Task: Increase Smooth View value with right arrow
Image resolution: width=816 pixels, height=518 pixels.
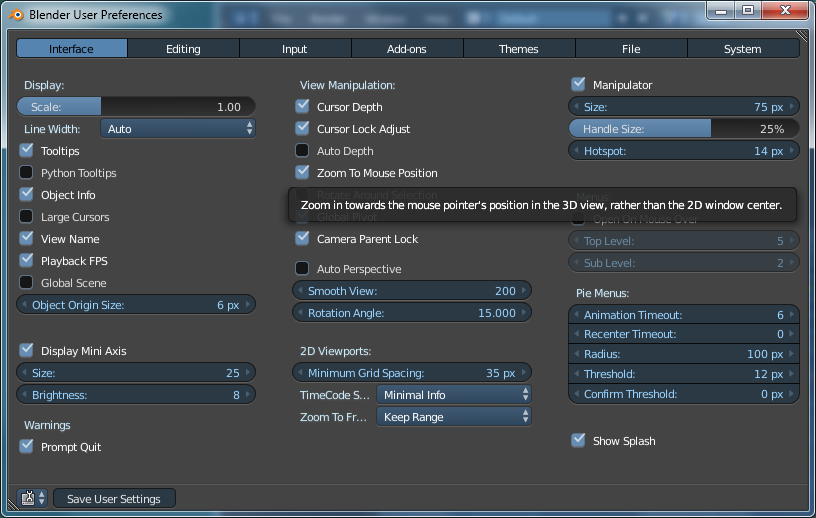Action: [524, 290]
